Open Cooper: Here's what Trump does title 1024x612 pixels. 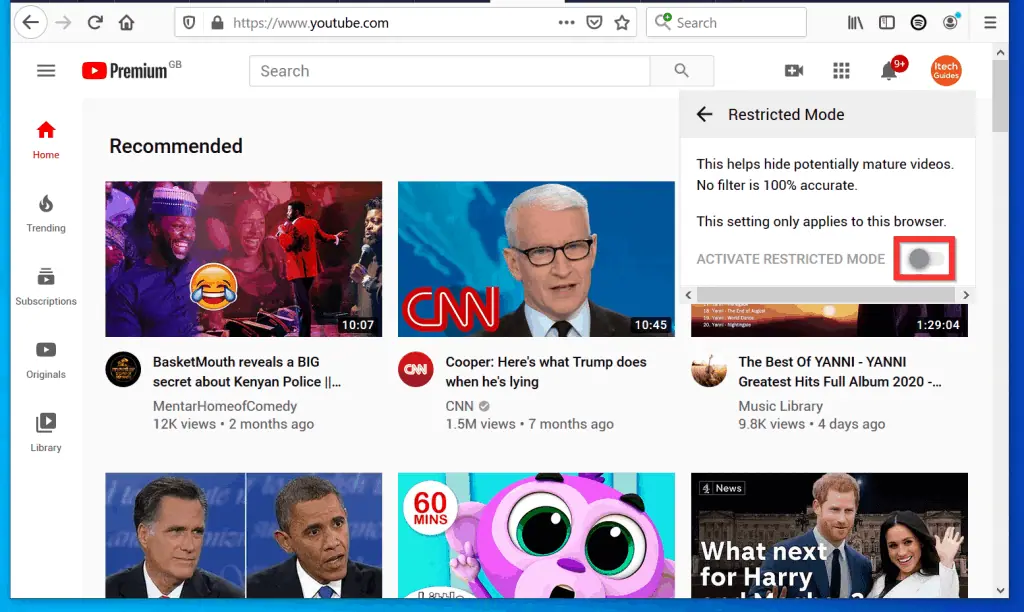(x=546, y=372)
